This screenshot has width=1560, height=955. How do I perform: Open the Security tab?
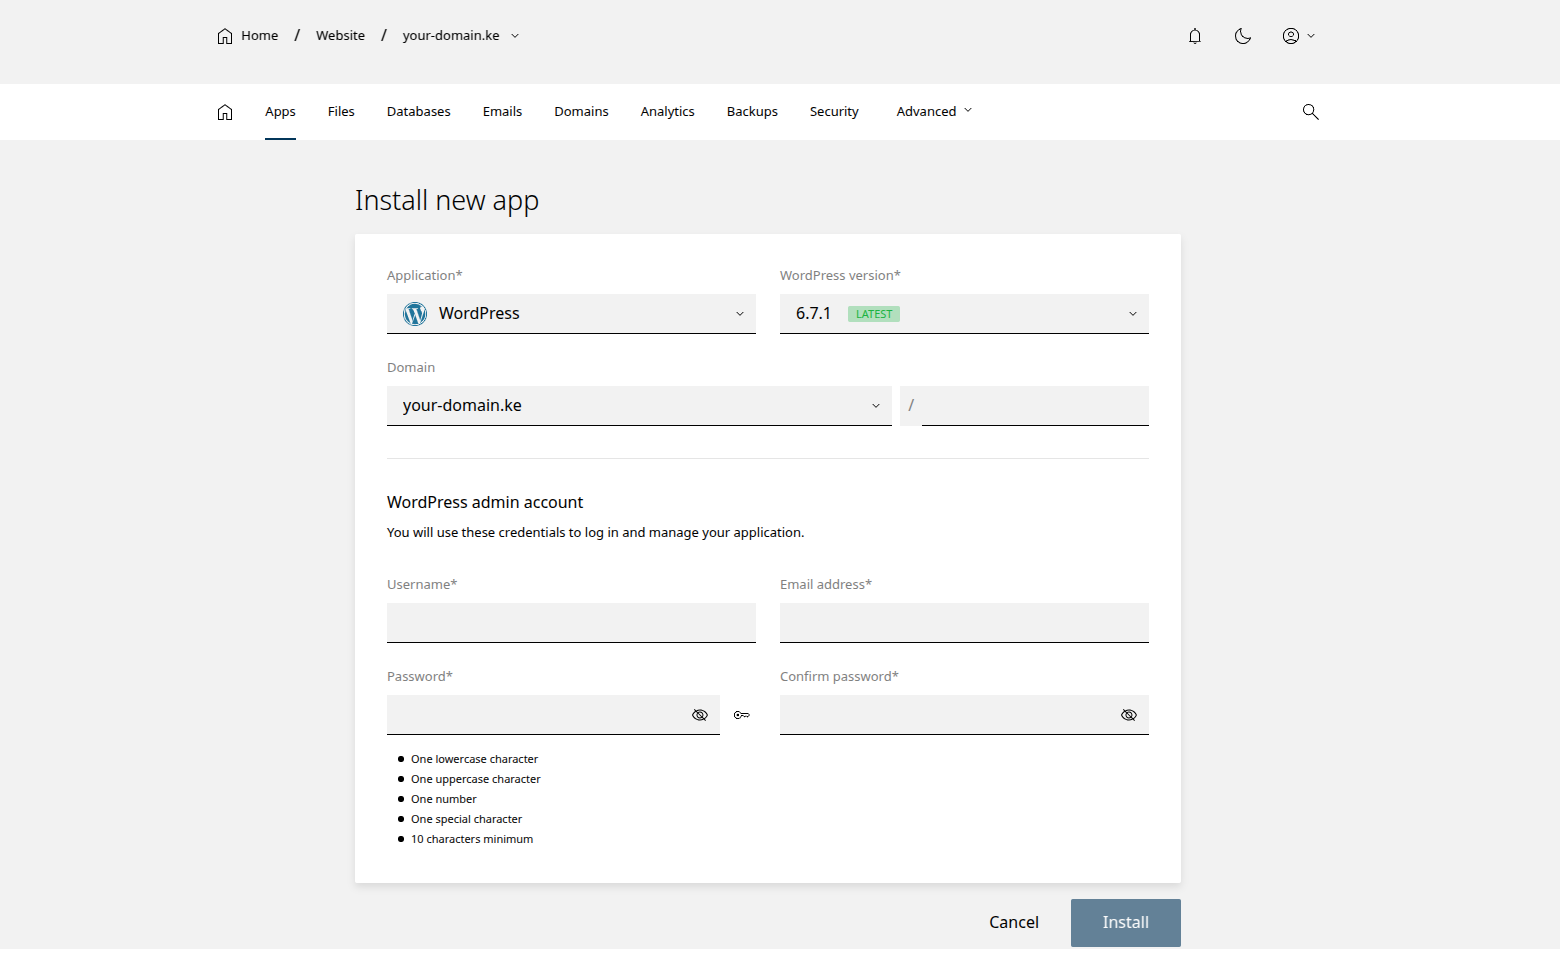[833, 112]
